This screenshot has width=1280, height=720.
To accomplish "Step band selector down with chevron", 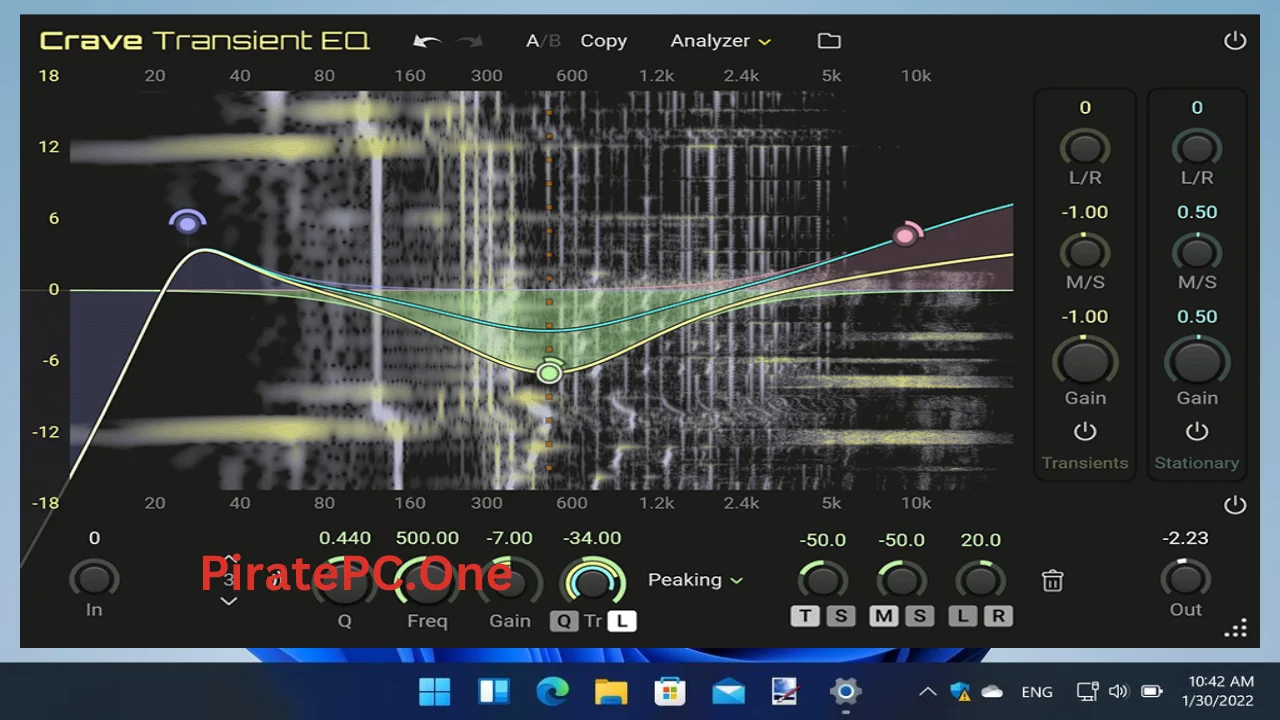I will tap(229, 601).
